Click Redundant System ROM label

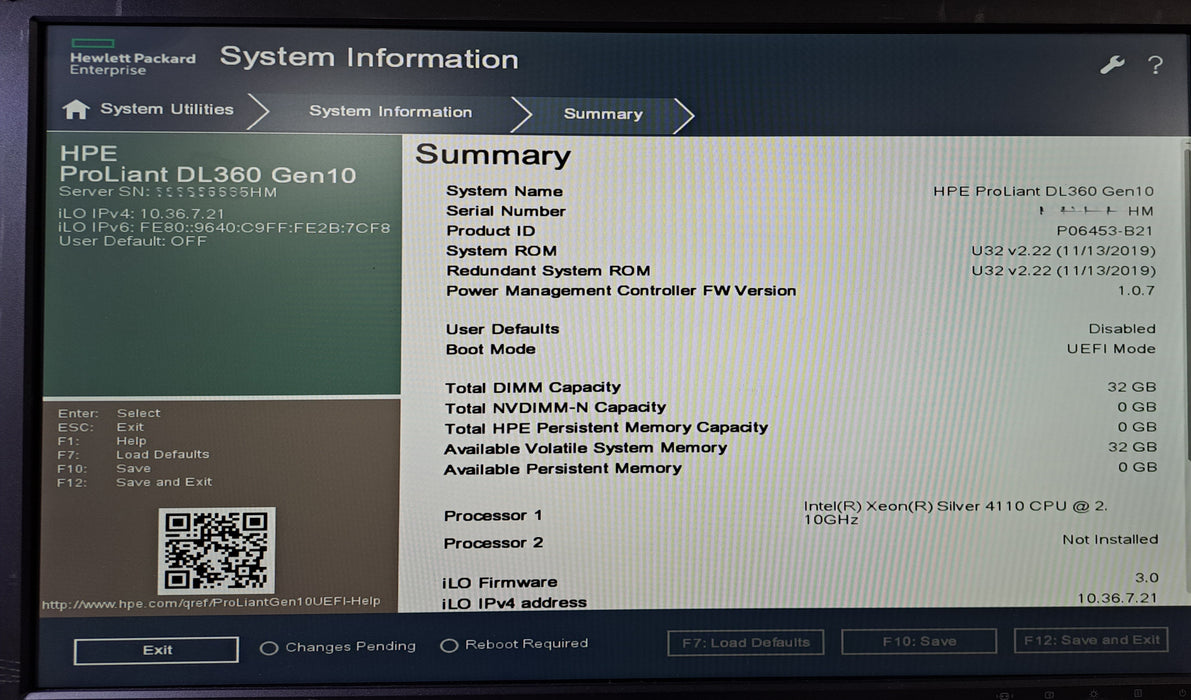pyautogui.click(x=548, y=271)
